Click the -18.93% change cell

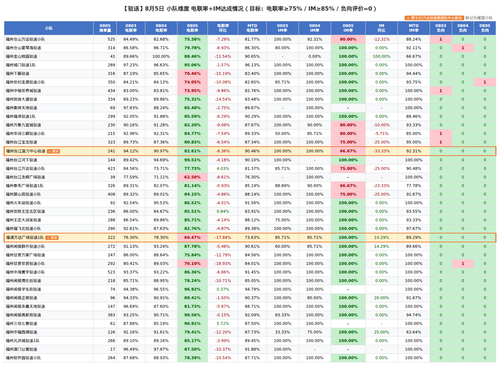coord(223,263)
